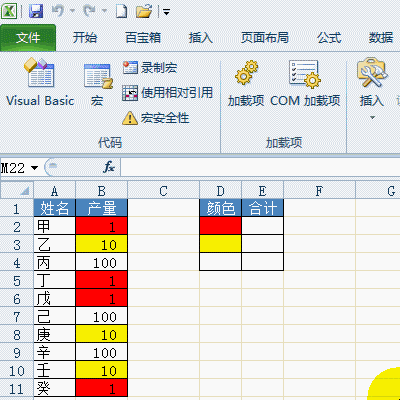The width and height of the screenshot is (400, 400).
Task: Select column E header
Action: (262, 191)
